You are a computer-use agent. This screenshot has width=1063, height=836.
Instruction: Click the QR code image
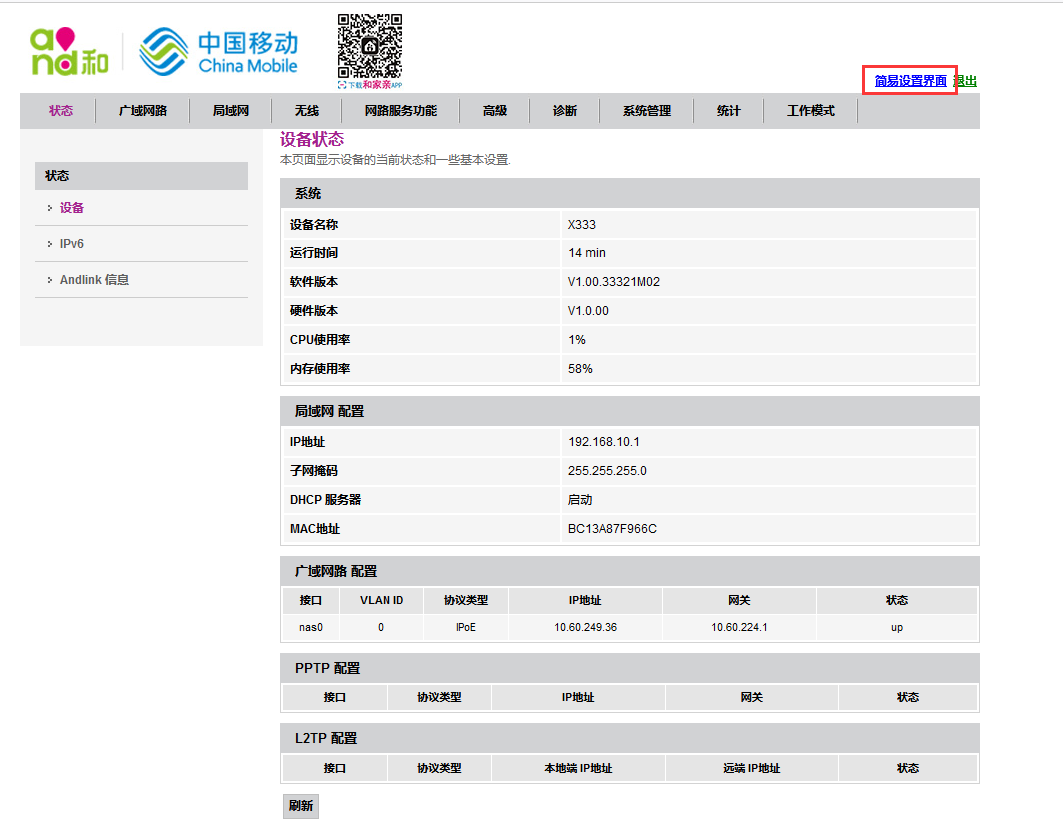click(x=370, y=47)
